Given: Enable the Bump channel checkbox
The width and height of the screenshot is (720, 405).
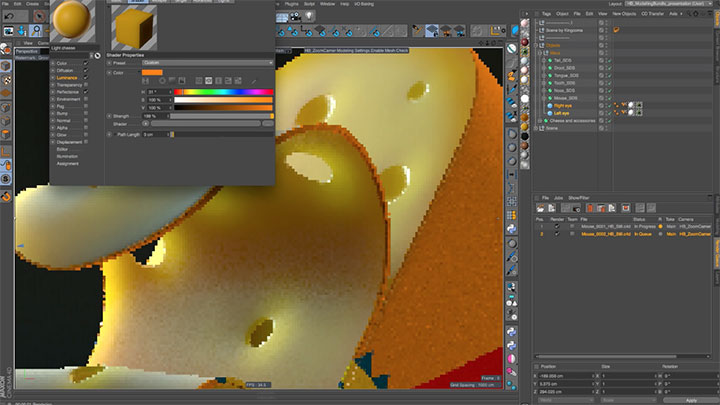Looking at the screenshot, I should (86, 113).
